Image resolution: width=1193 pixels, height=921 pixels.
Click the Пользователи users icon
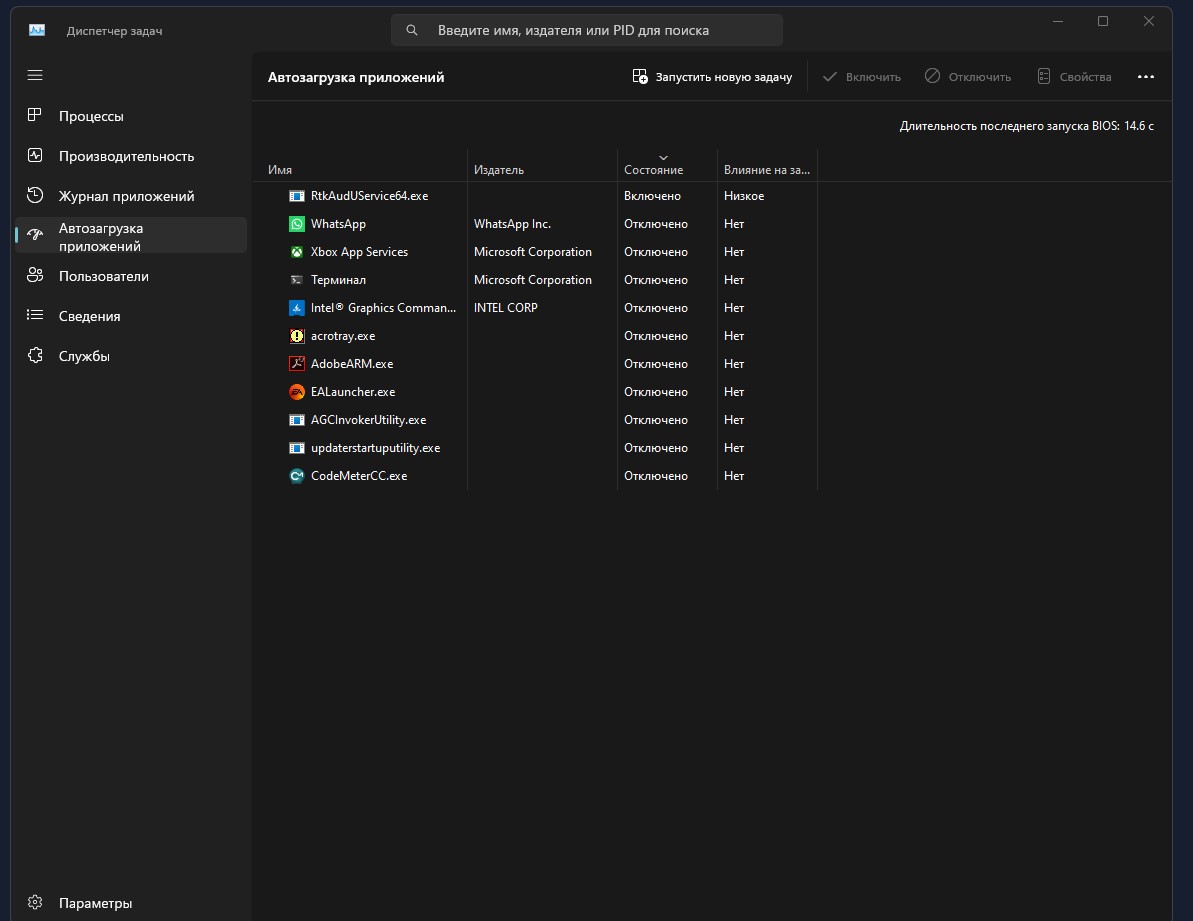[x=35, y=275]
